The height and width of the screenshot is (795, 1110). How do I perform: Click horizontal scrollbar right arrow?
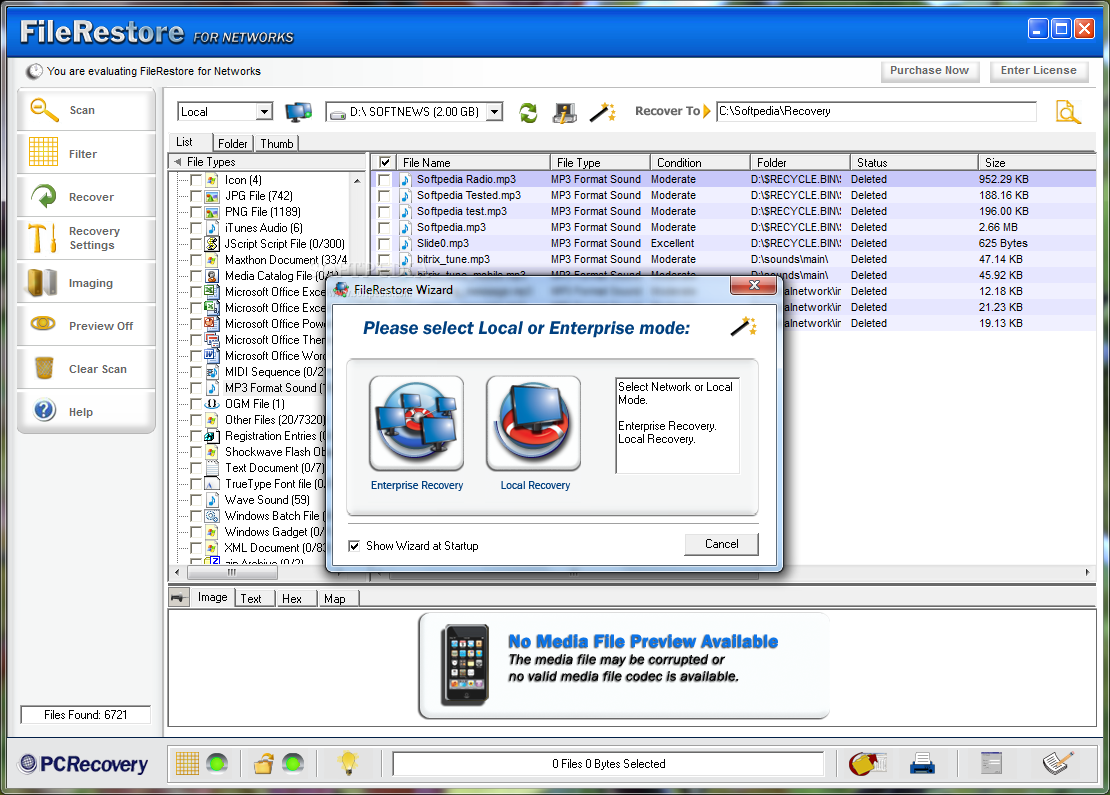1087,572
